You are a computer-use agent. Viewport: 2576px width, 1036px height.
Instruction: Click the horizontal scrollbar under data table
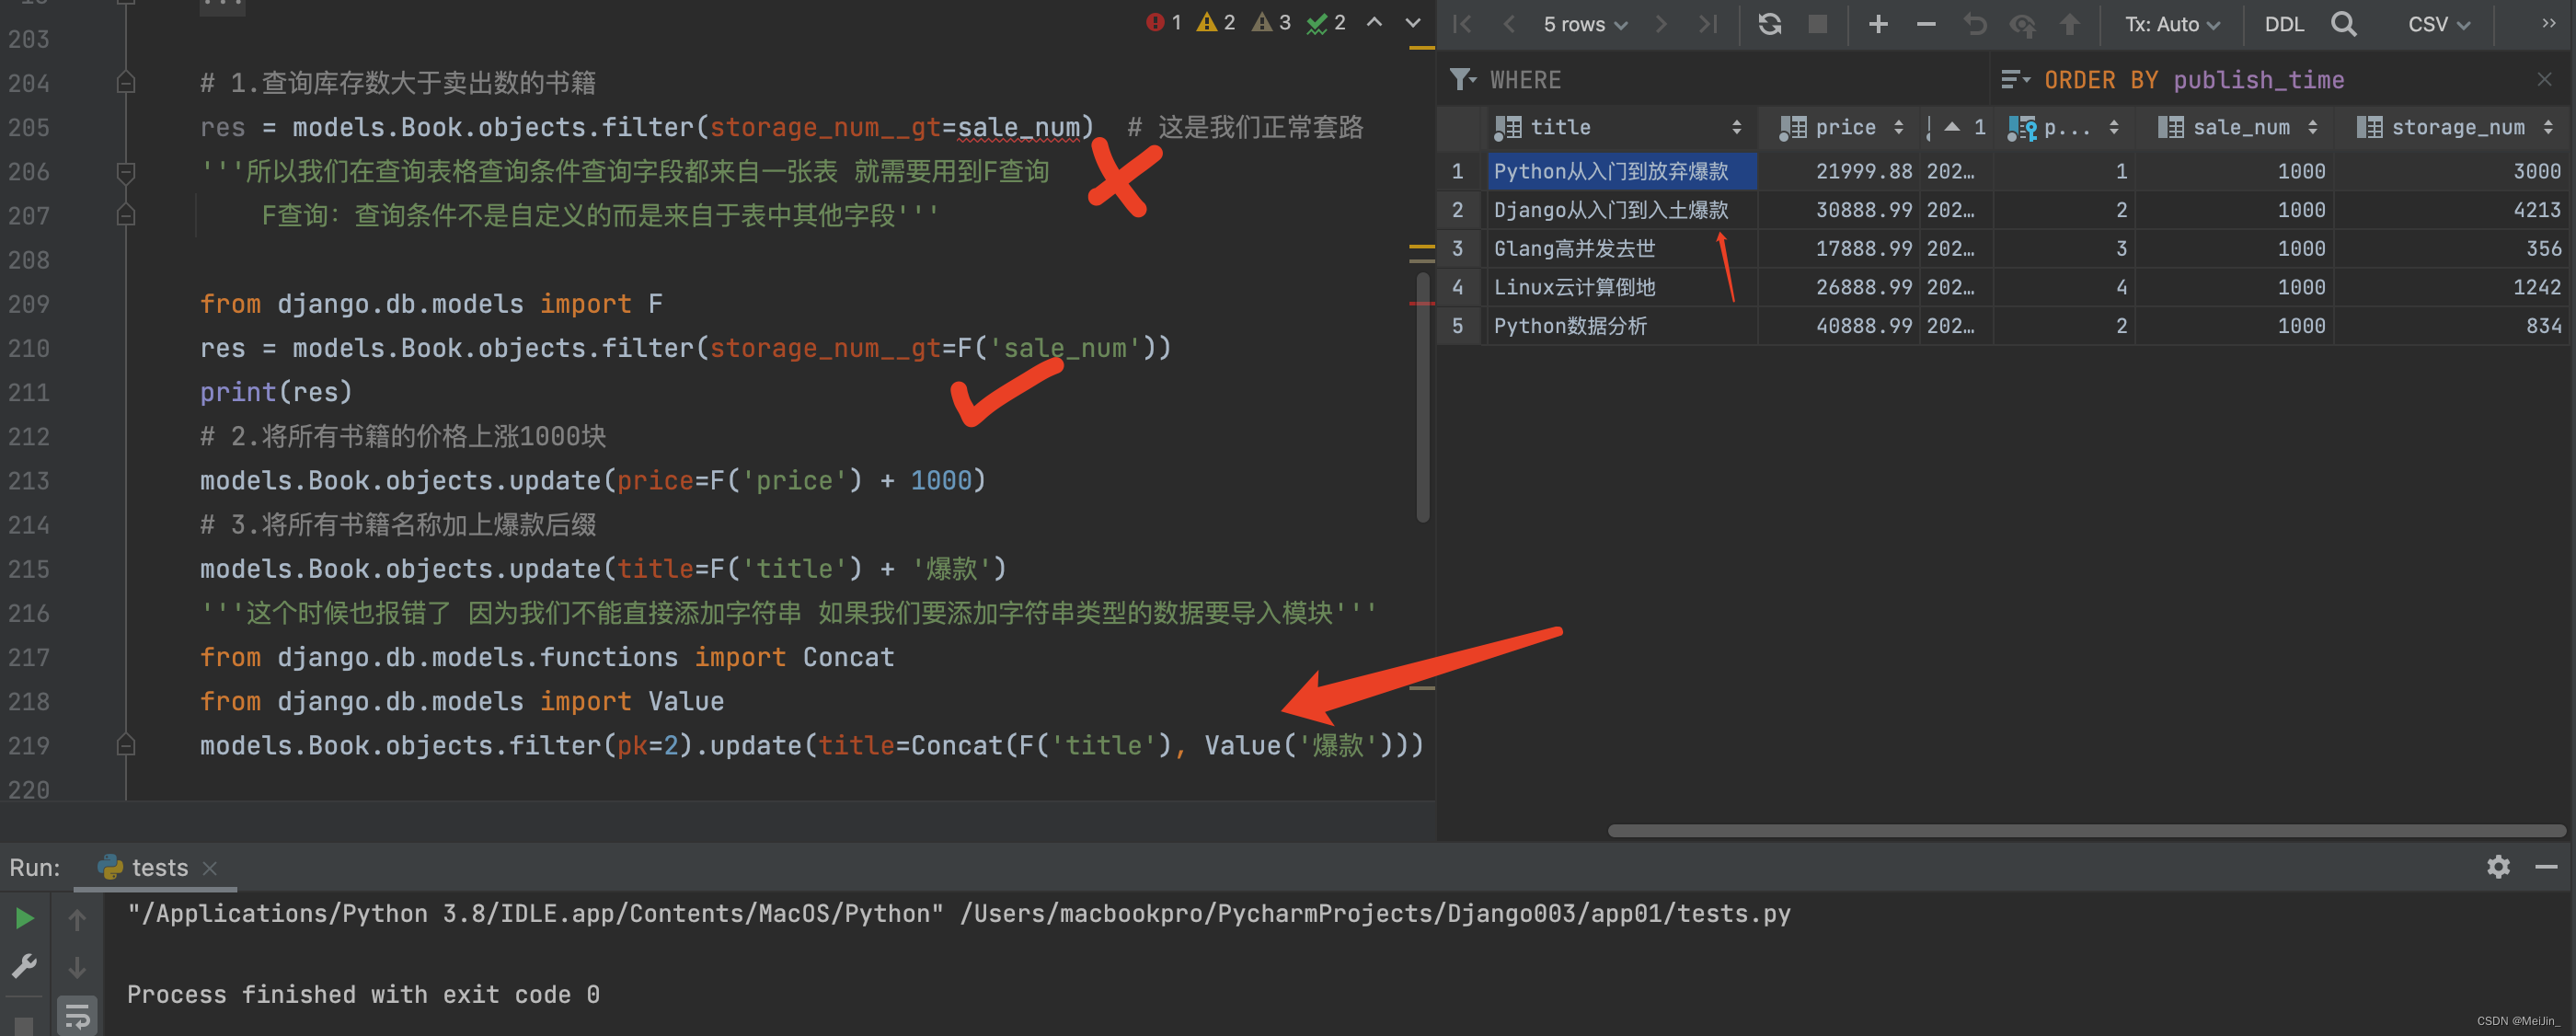point(2085,830)
